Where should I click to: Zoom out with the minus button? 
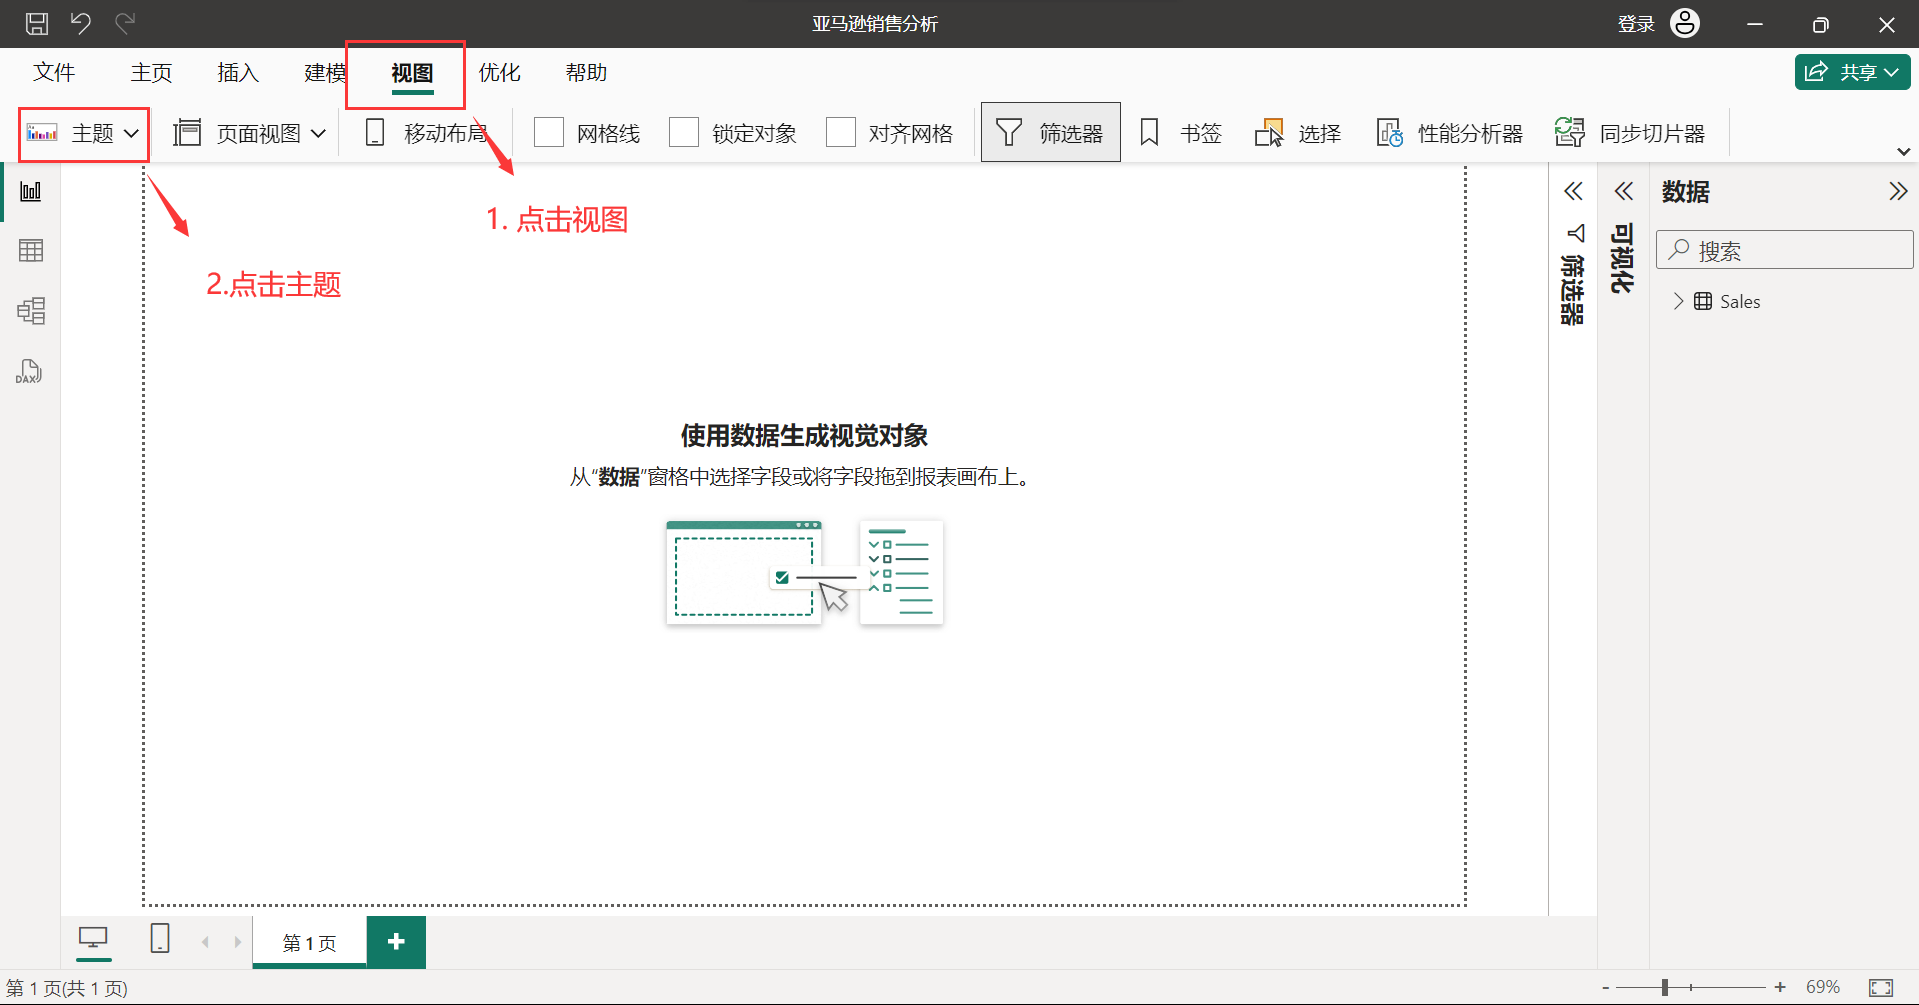point(1605,988)
